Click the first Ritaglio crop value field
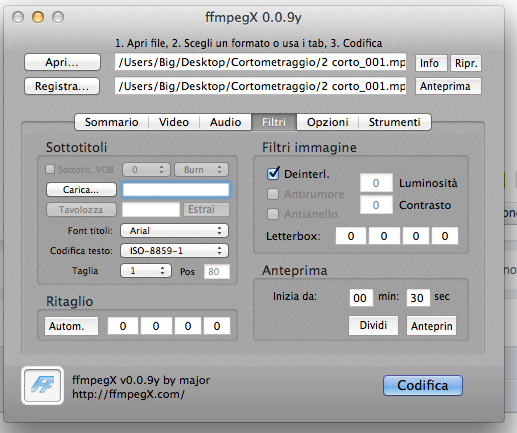The height and width of the screenshot is (433, 517). (x=123, y=326)
